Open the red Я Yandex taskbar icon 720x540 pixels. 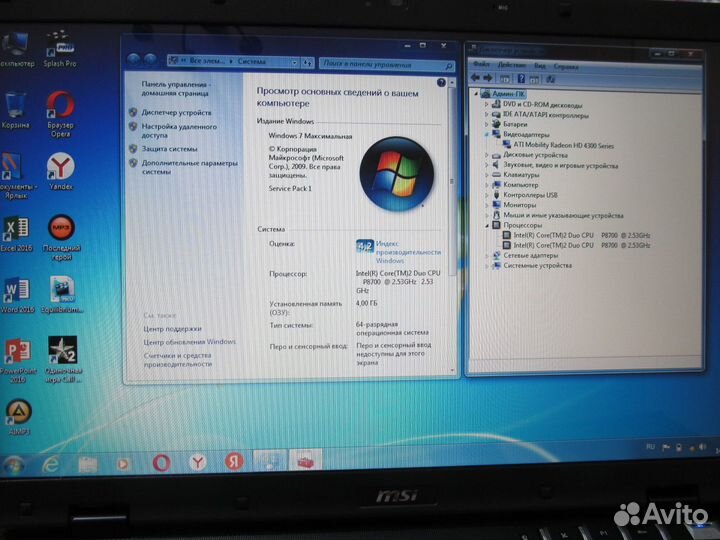(234, 461)
